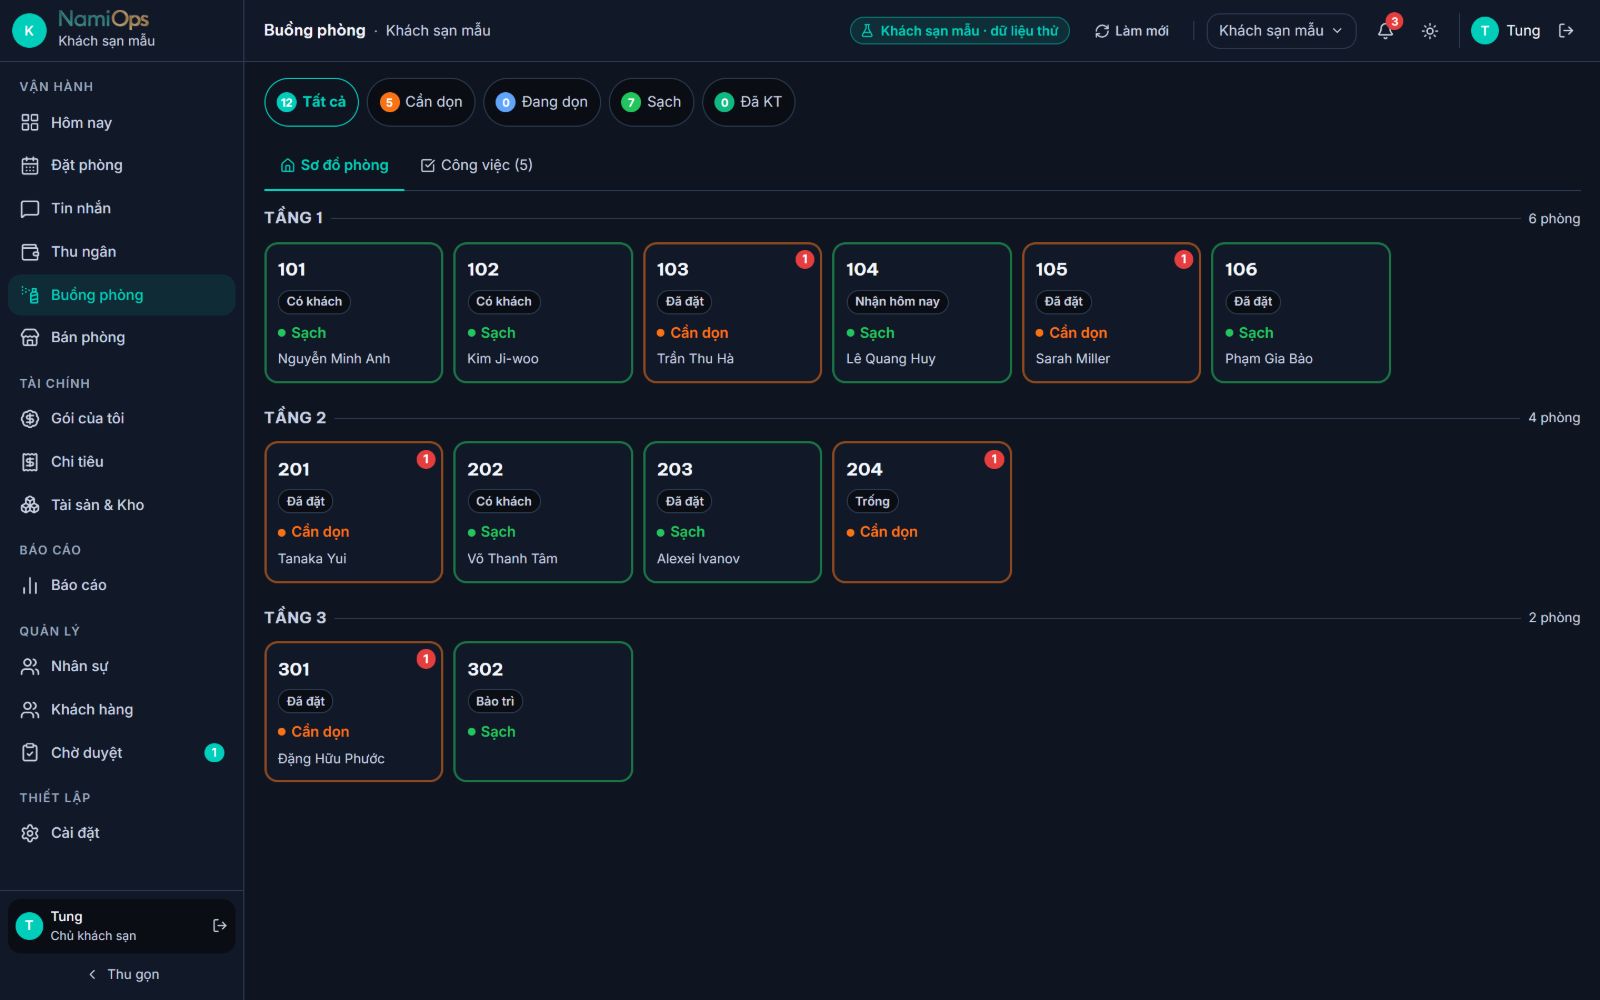
Task: Click the K avatar next to NamiOps
Action: [x=29, y=31]
